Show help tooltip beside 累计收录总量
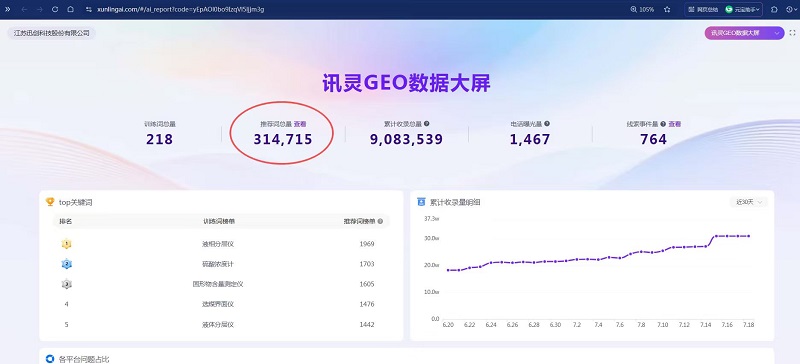This screenshot has width=800, height=364. coord(427,124)
